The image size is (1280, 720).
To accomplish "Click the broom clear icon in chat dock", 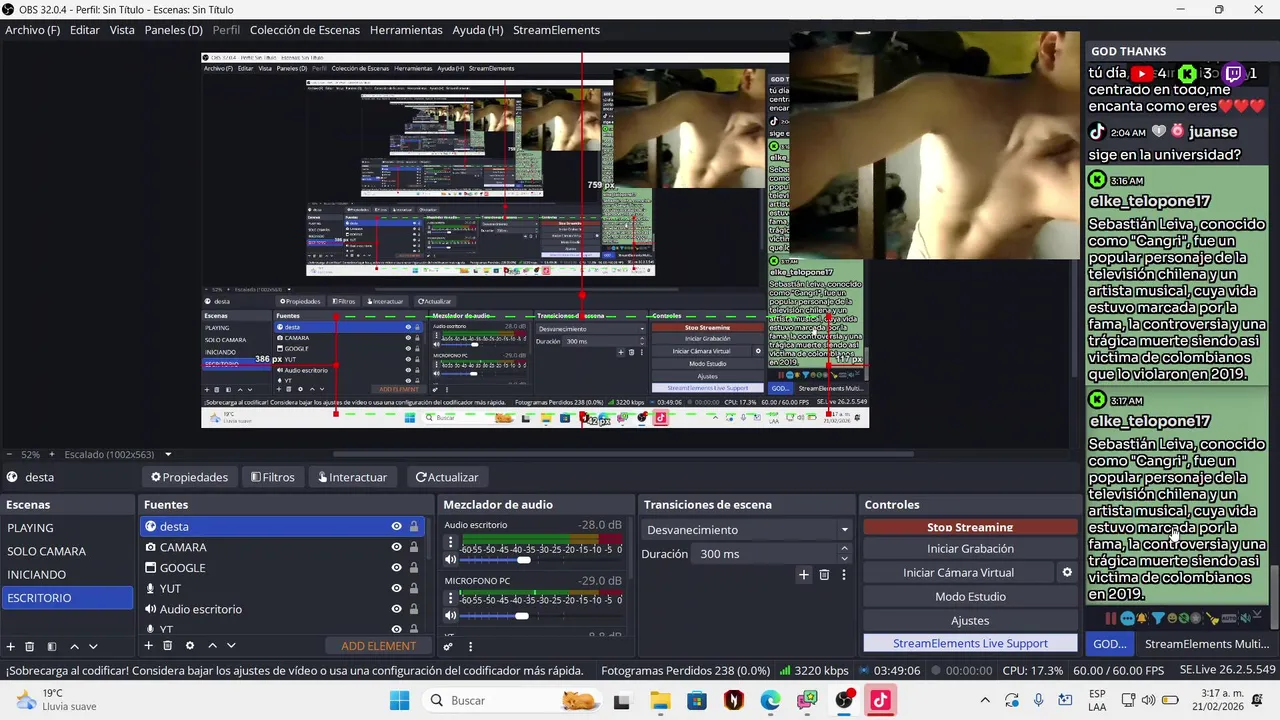I will tap(1213, 619).
